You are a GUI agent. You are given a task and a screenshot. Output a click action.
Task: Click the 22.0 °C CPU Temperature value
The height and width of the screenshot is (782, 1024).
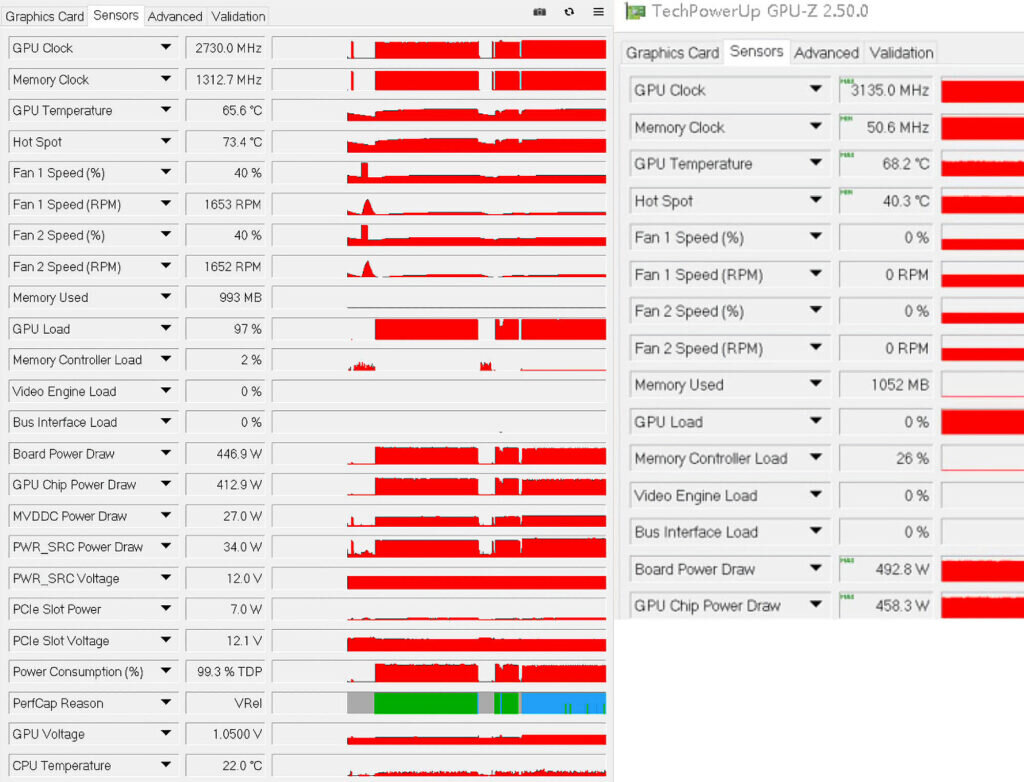(x=225, y=766)
